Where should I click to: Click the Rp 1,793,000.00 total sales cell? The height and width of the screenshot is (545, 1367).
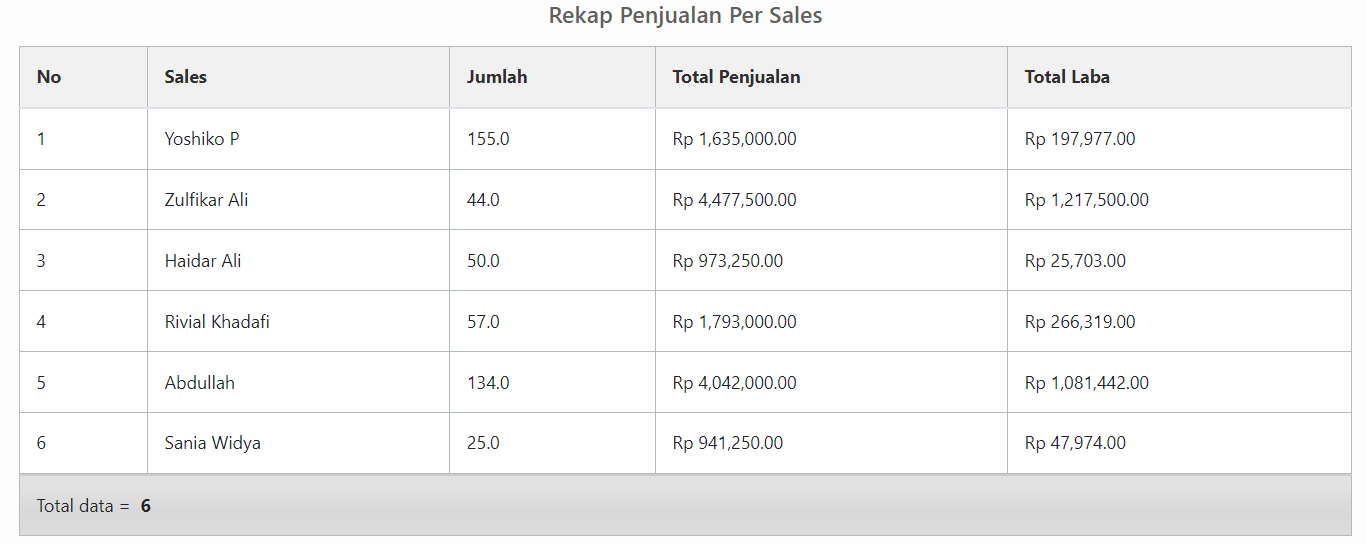pyautogui.click(x=734, y=322)
